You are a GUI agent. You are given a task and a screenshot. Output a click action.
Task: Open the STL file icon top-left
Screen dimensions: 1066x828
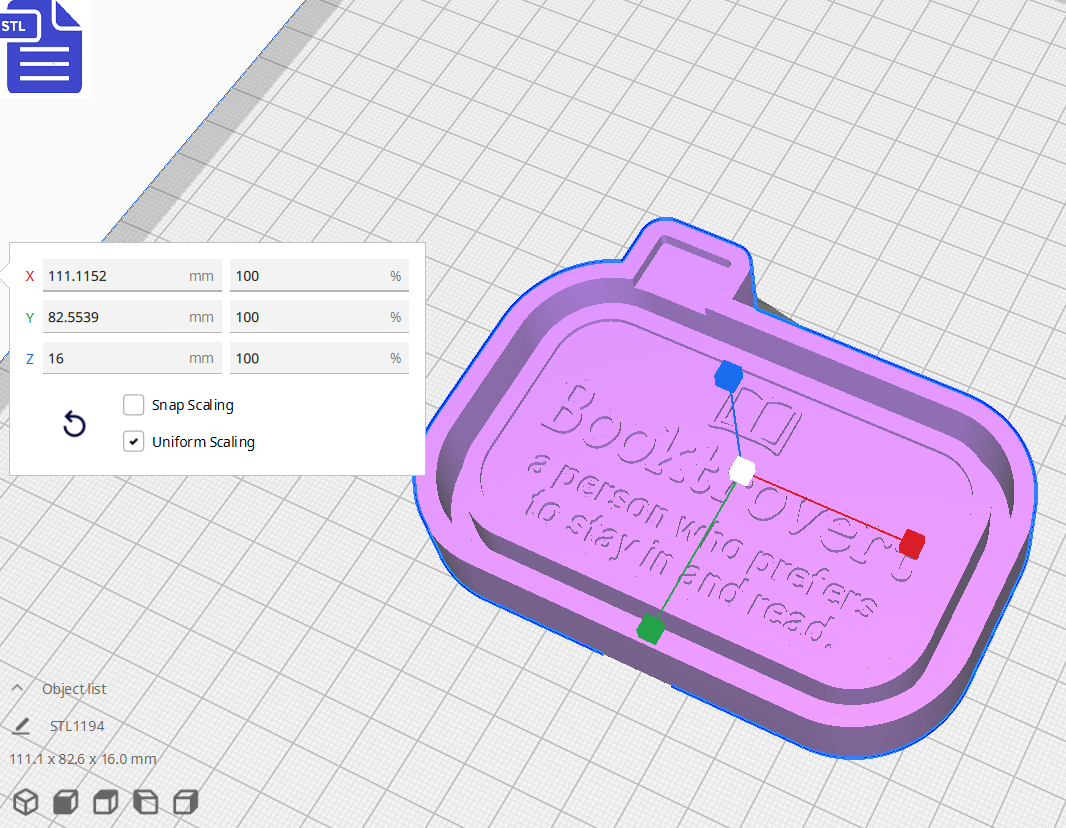pos(44,46)
